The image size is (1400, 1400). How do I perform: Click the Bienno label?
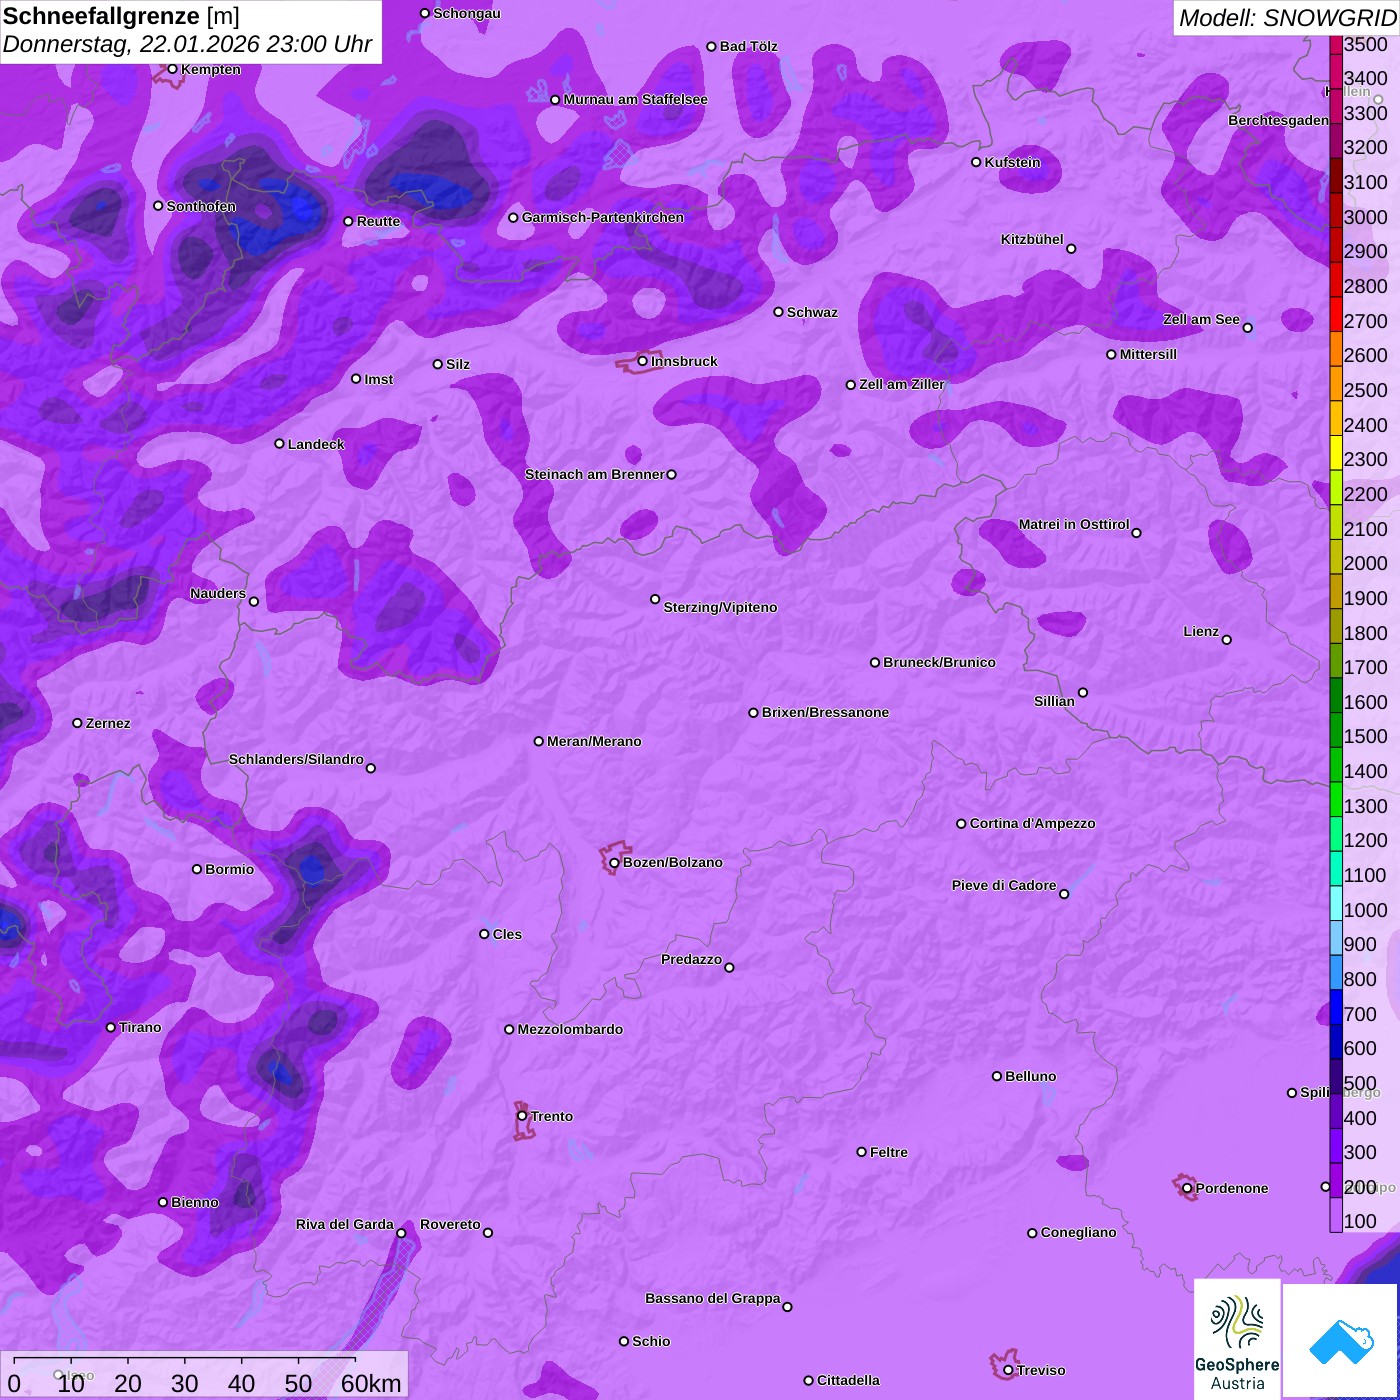coord(194,1202)
